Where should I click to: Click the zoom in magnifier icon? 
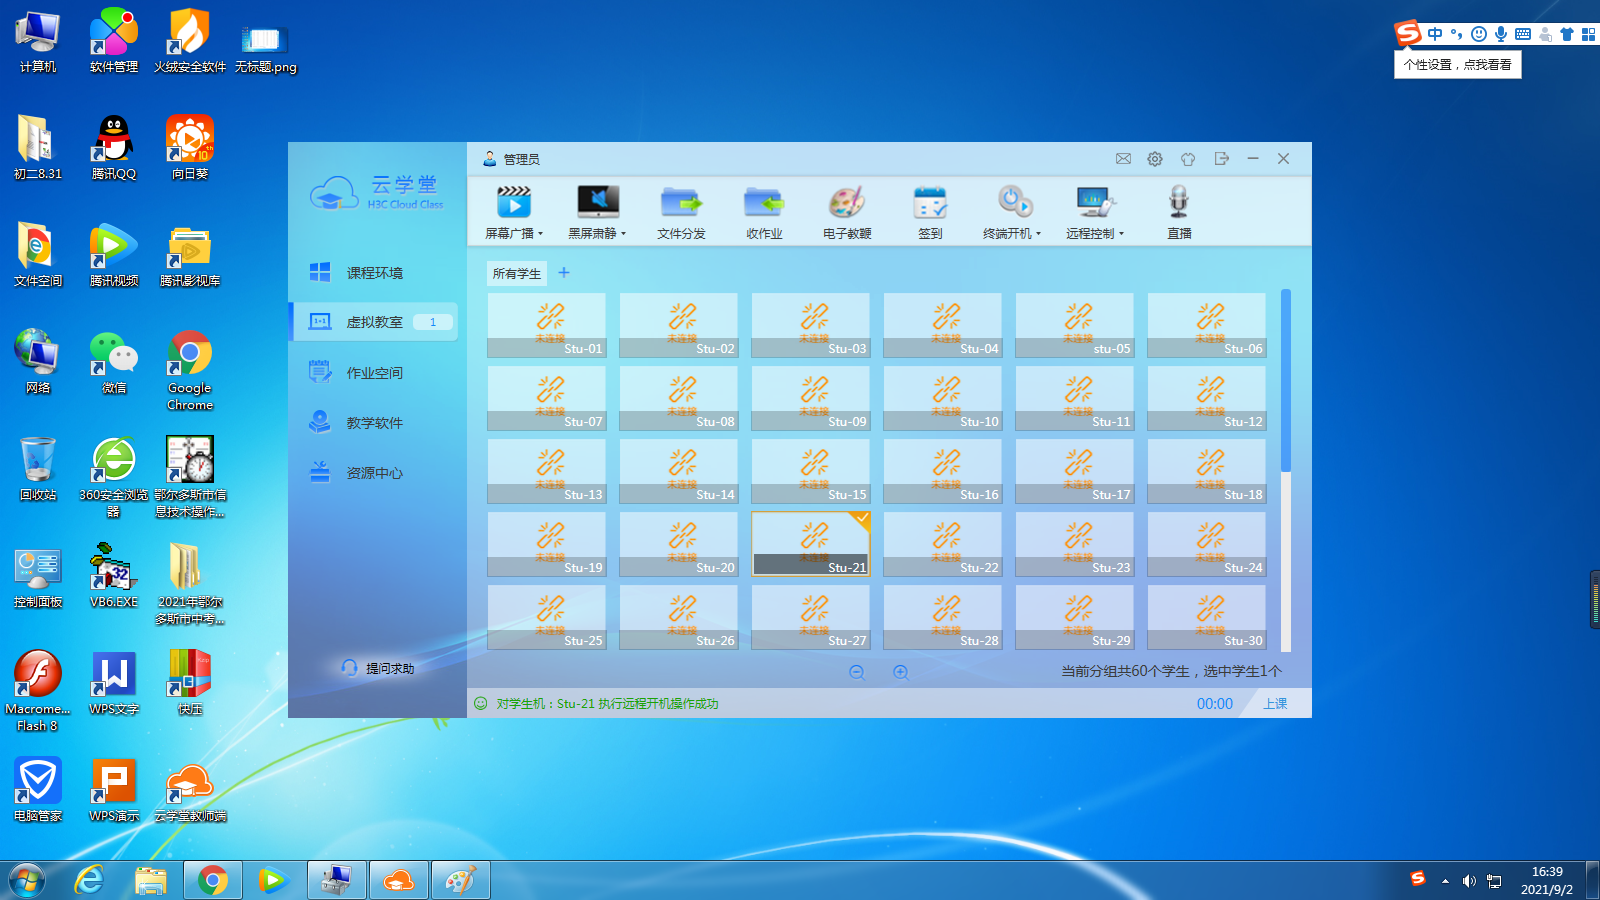tap(901, 673)
